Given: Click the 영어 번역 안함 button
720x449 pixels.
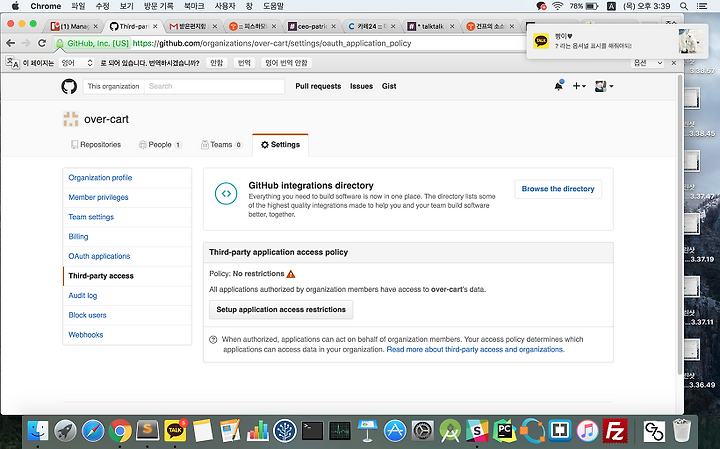Looking at the screenshot, I should point(287,63).
